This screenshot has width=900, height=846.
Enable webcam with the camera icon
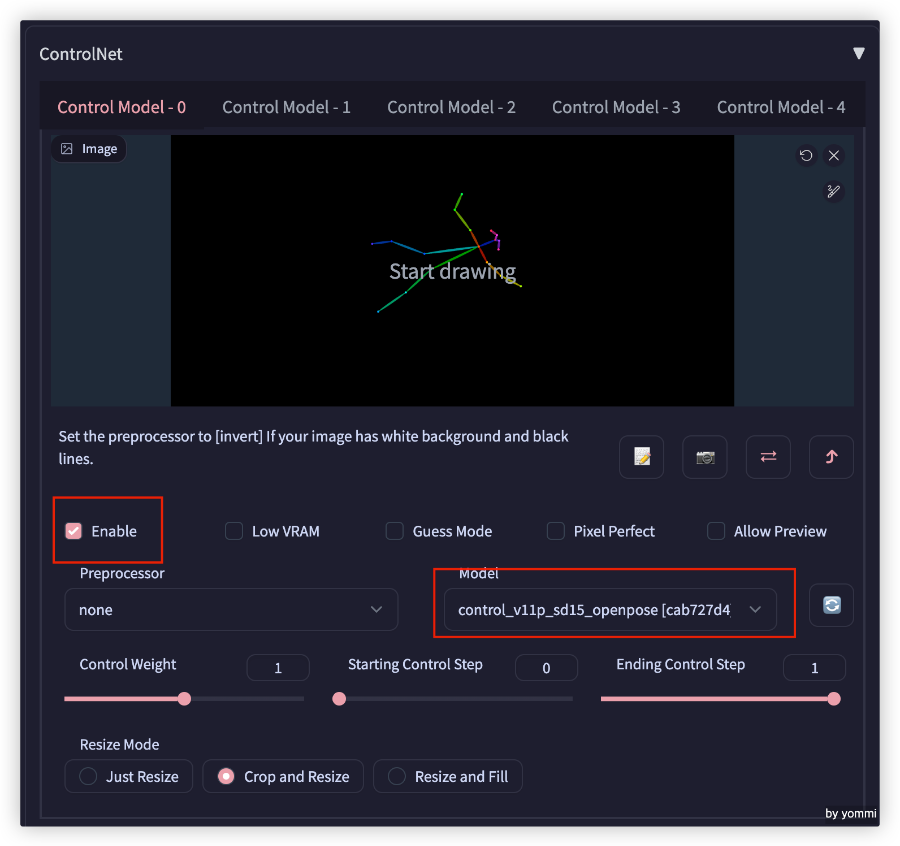(x=705, y=457)
